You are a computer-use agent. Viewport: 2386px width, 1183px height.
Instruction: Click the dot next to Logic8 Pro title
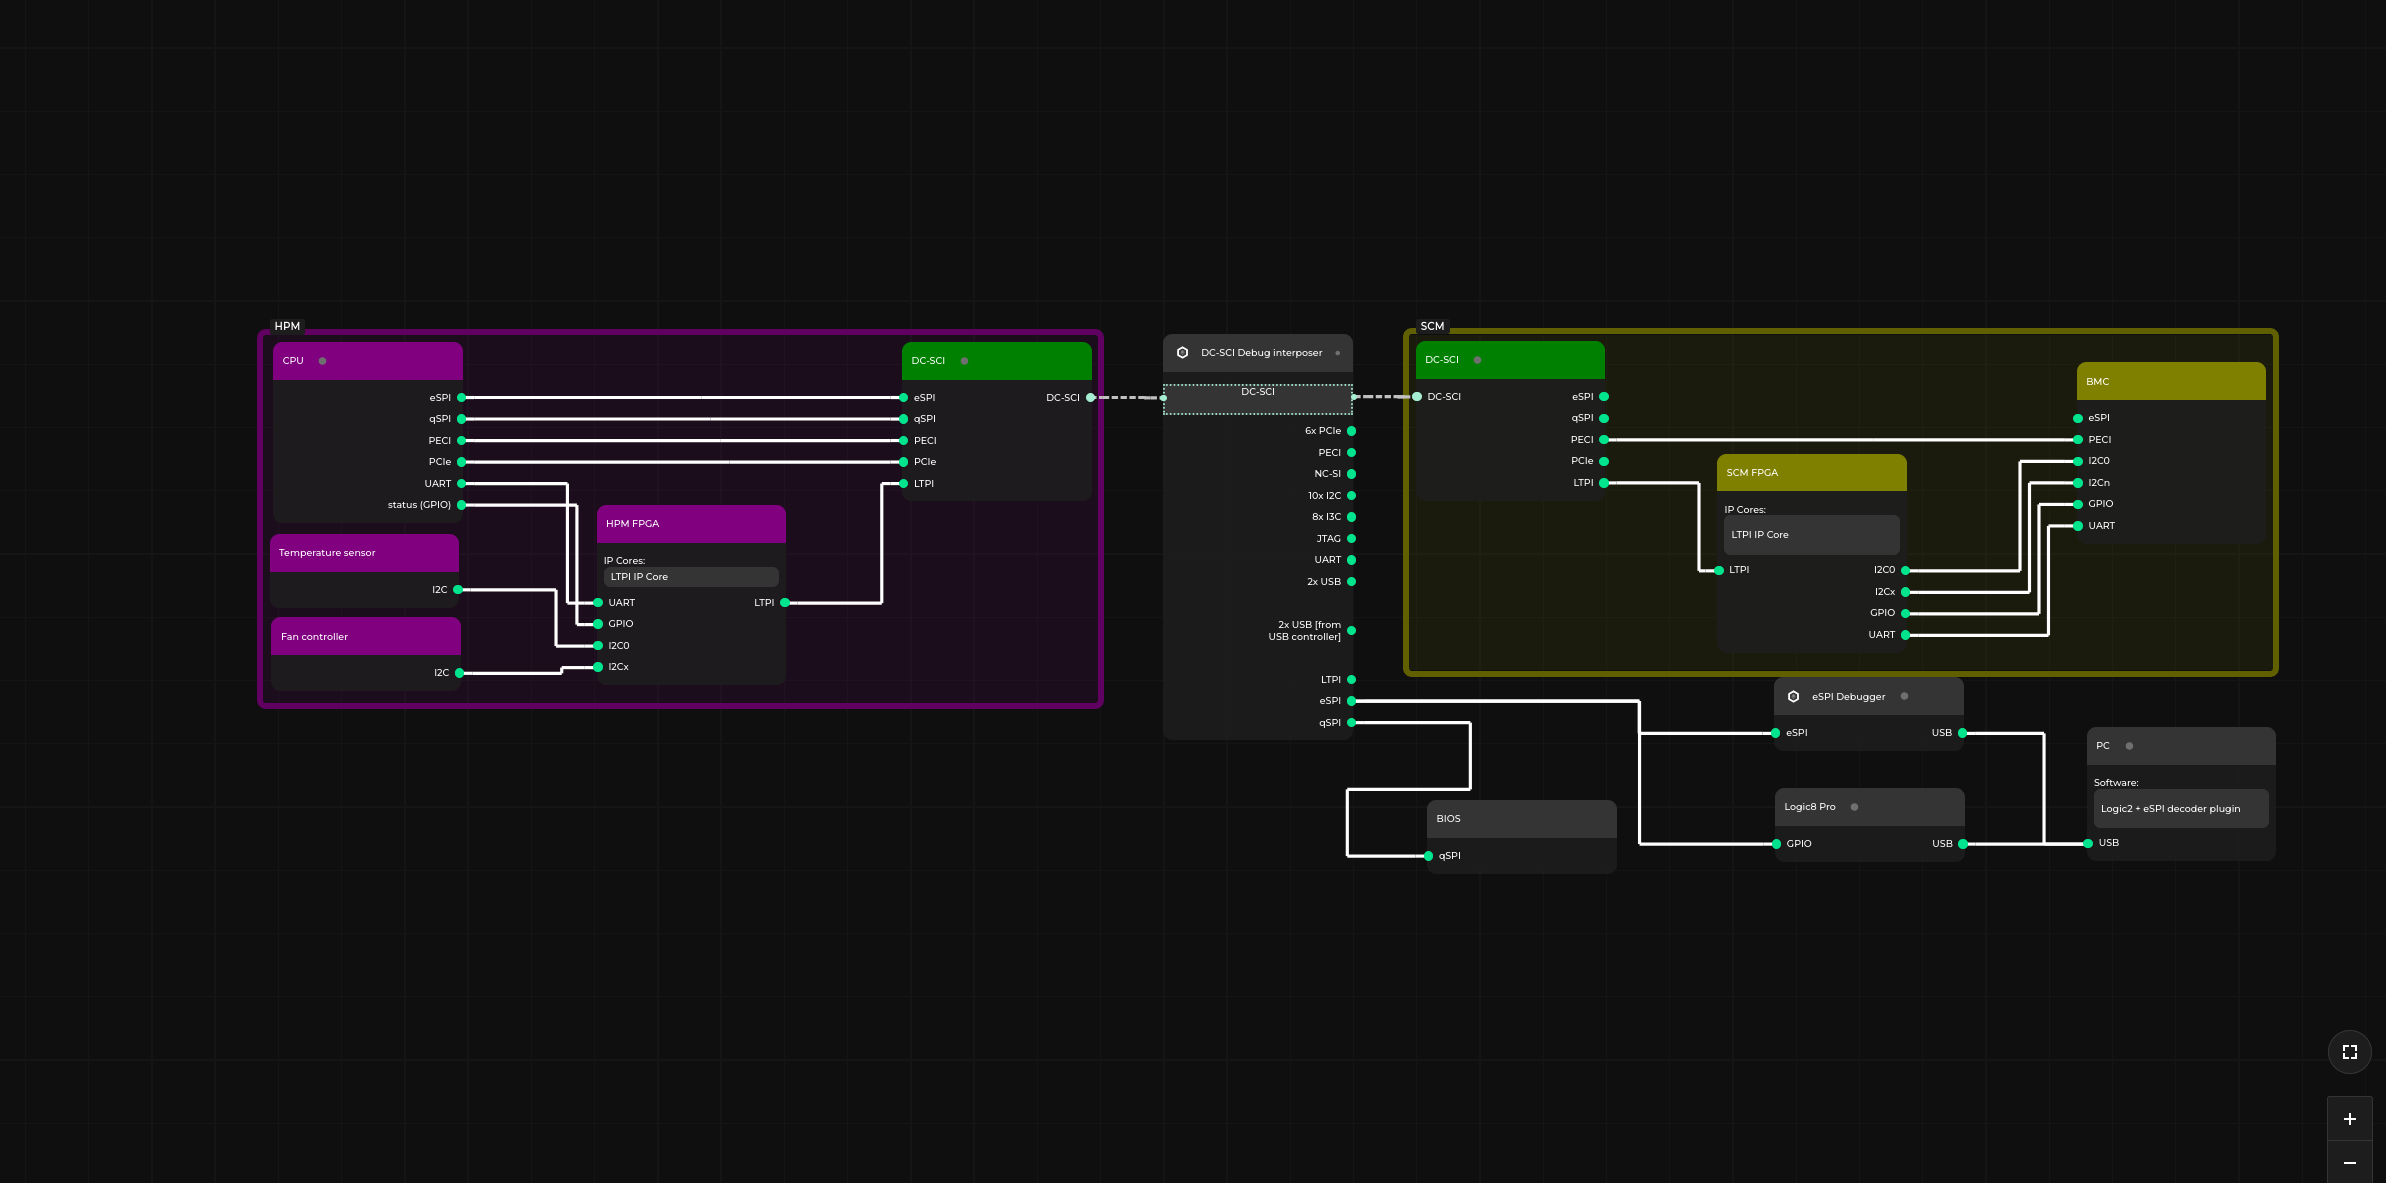coord(1854,807)
